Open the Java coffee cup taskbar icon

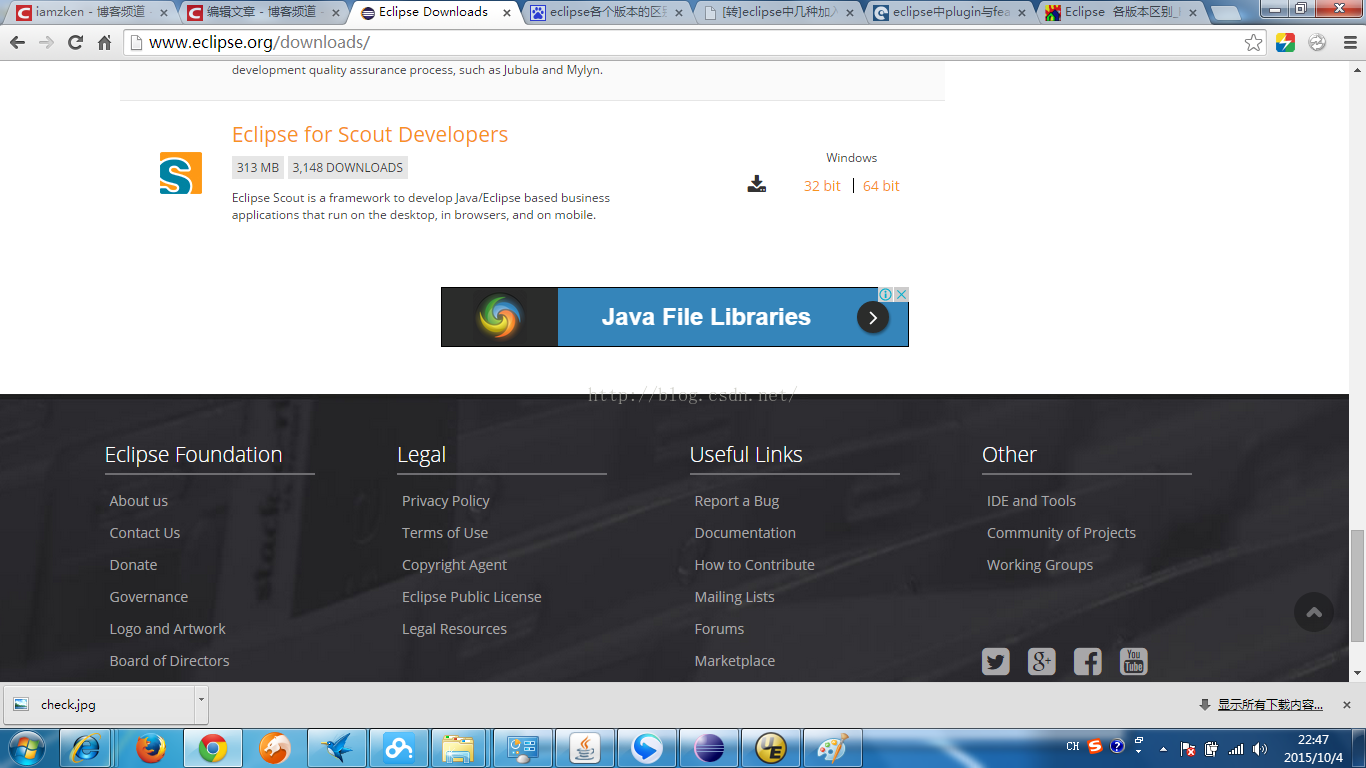coord(585,748)
